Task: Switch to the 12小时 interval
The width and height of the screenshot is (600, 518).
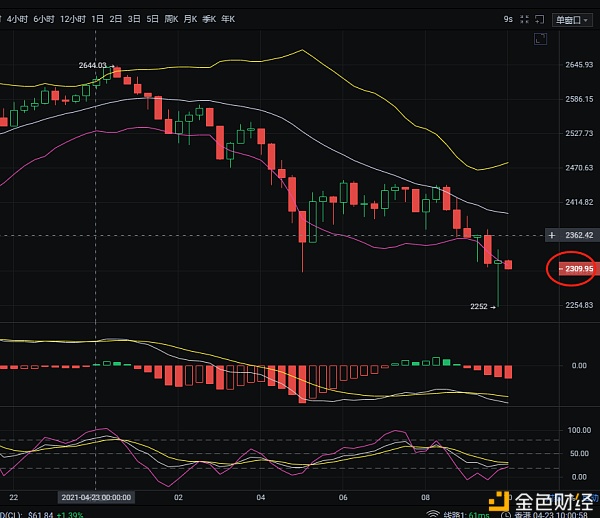Action: click(72, 19)
